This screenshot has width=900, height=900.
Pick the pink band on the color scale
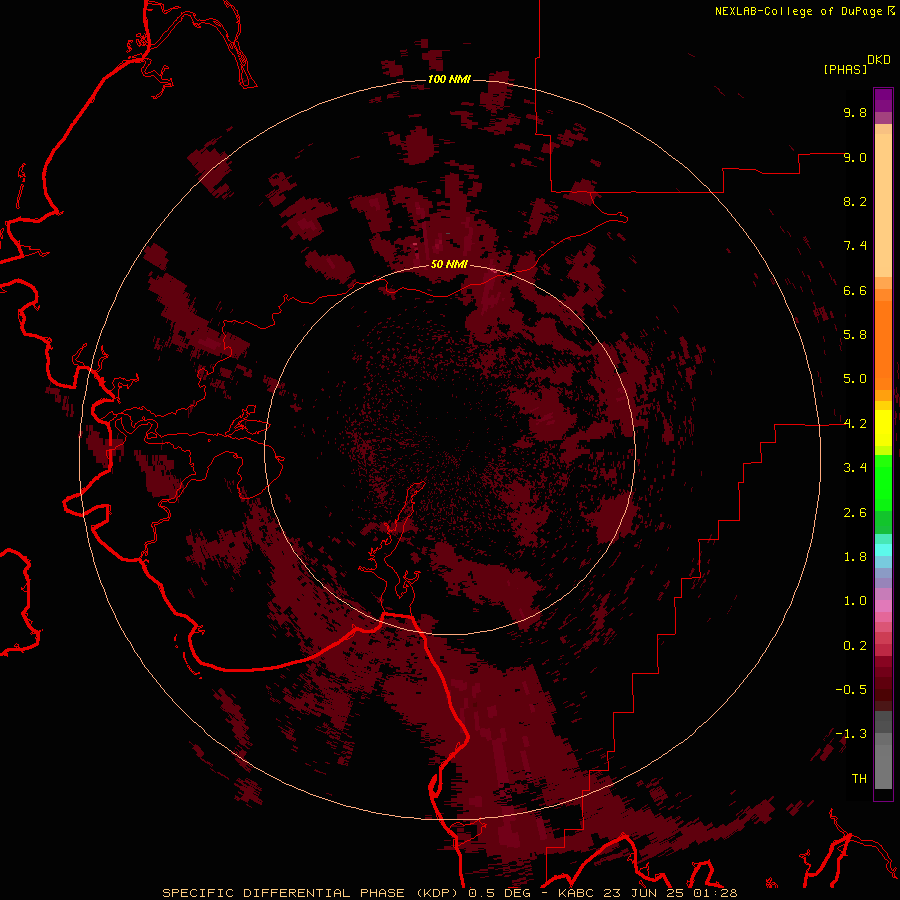pos(883,606)
